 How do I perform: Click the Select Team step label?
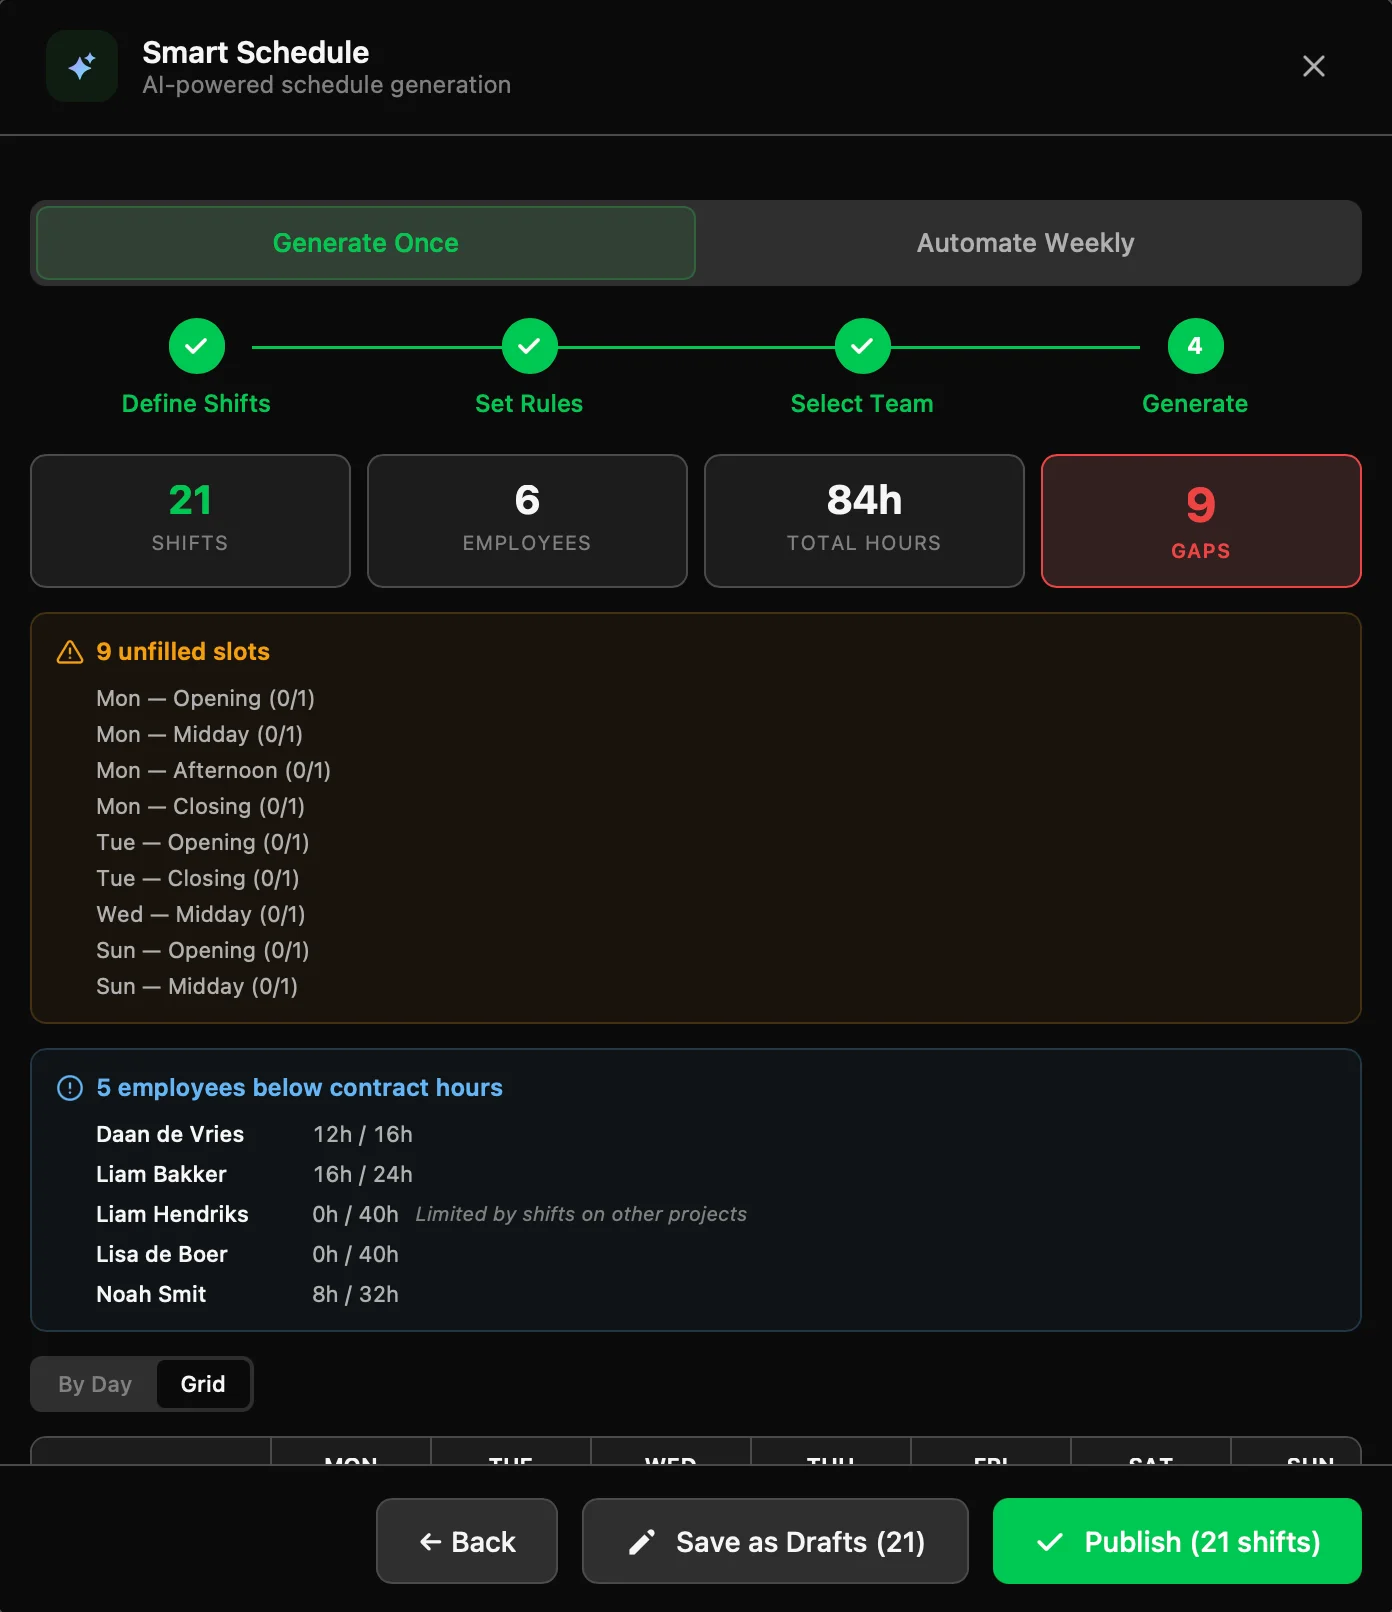click(x=862, y=404)
